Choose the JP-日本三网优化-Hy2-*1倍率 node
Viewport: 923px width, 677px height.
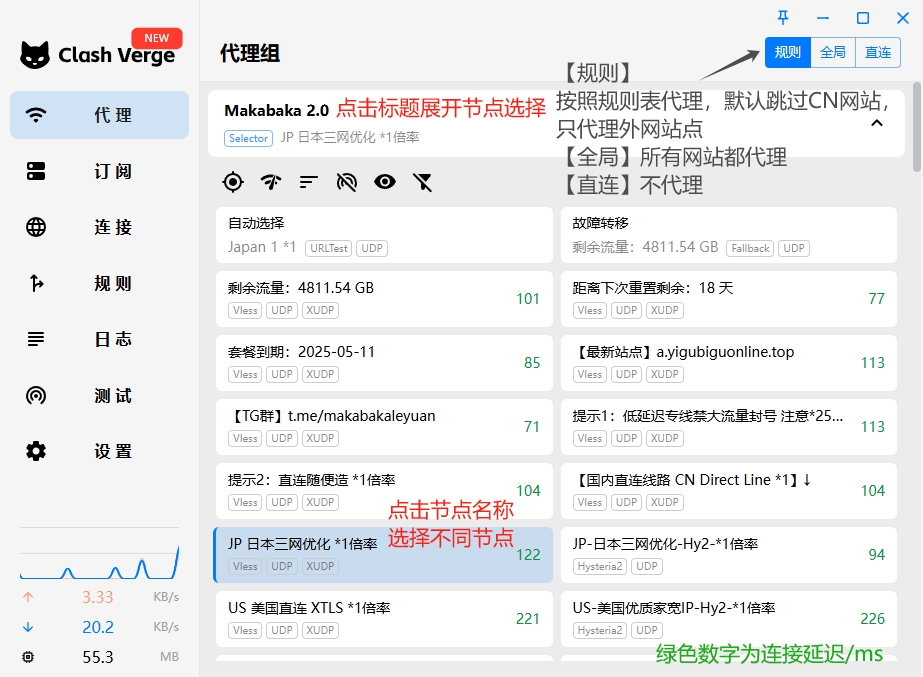(729, 555)
